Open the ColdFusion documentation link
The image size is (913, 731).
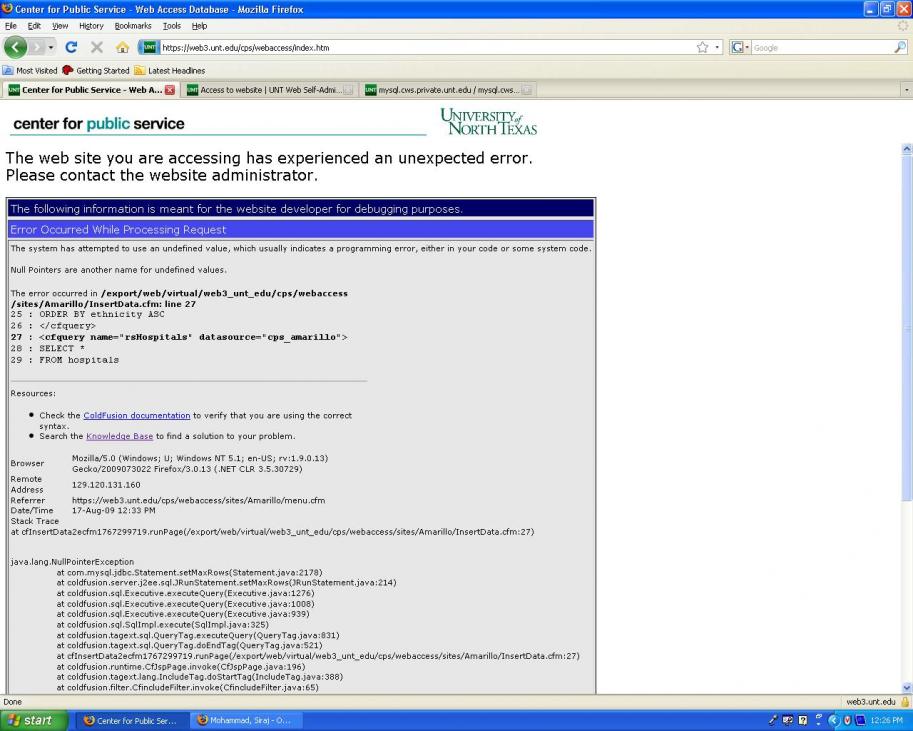137,415
